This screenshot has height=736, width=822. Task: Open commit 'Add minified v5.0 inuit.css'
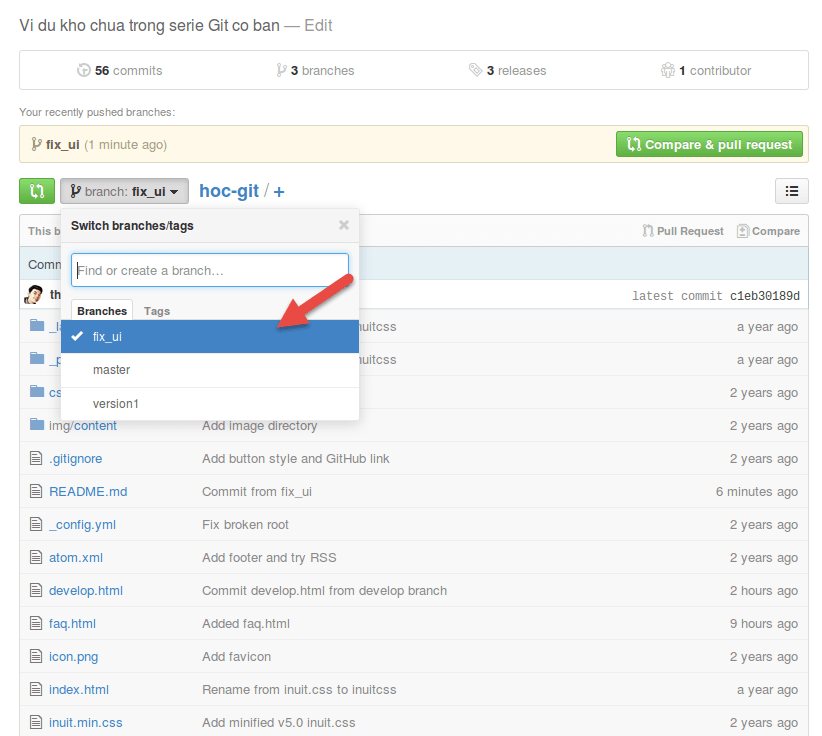point(279,723)
